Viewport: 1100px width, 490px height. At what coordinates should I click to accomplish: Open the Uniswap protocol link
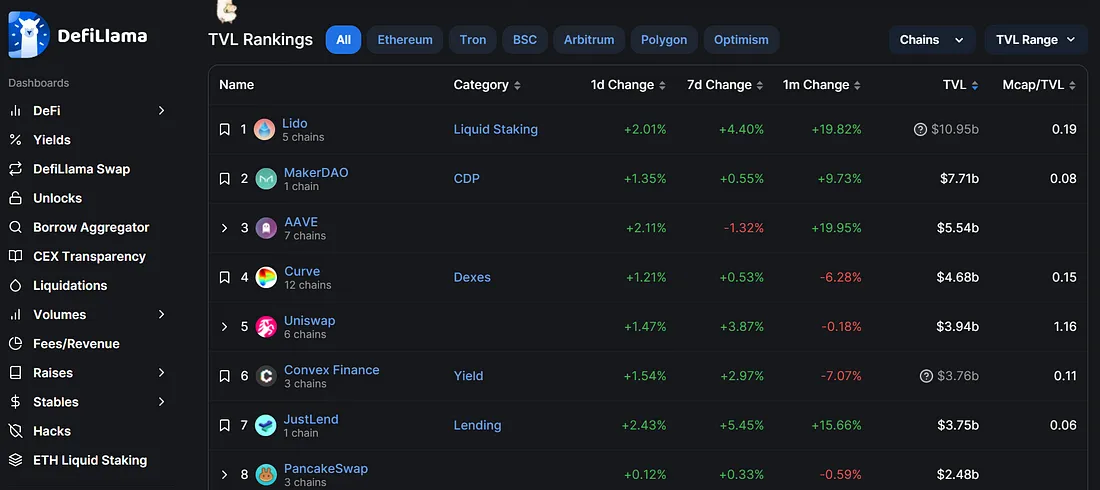[309, 321]
